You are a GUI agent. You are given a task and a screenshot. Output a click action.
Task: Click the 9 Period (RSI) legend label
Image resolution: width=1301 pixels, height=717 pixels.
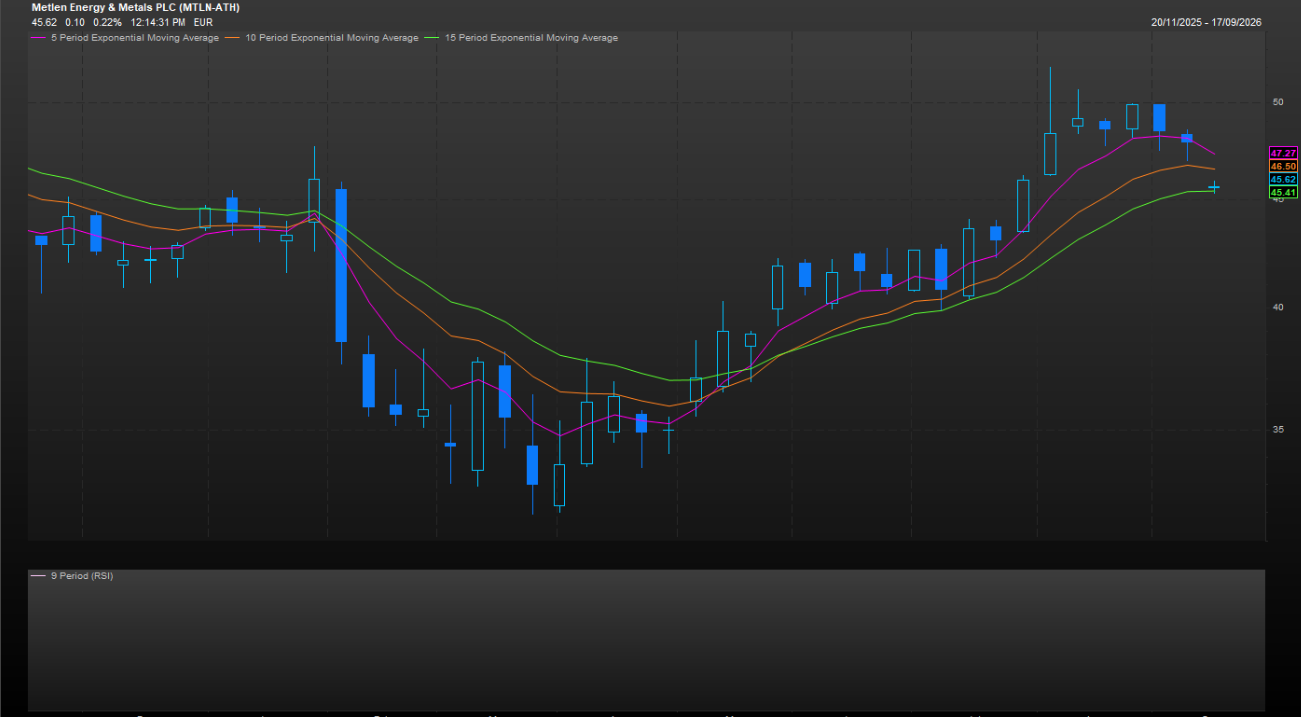tap(82, 576)
